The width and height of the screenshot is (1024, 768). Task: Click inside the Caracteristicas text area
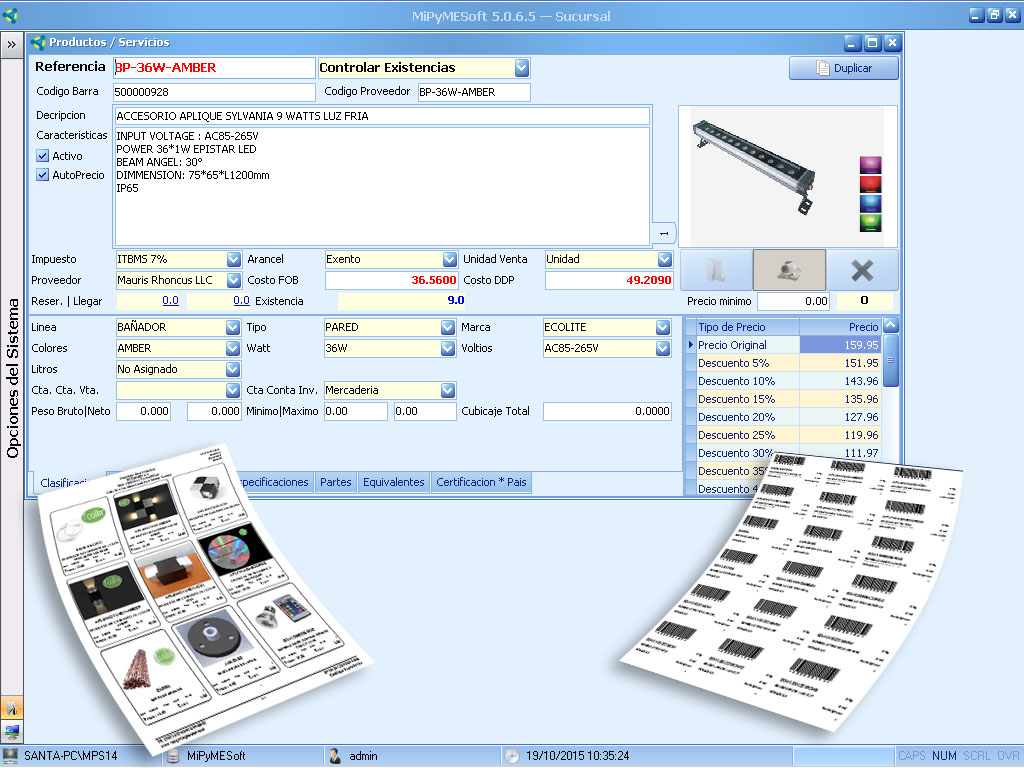[382, 186]
